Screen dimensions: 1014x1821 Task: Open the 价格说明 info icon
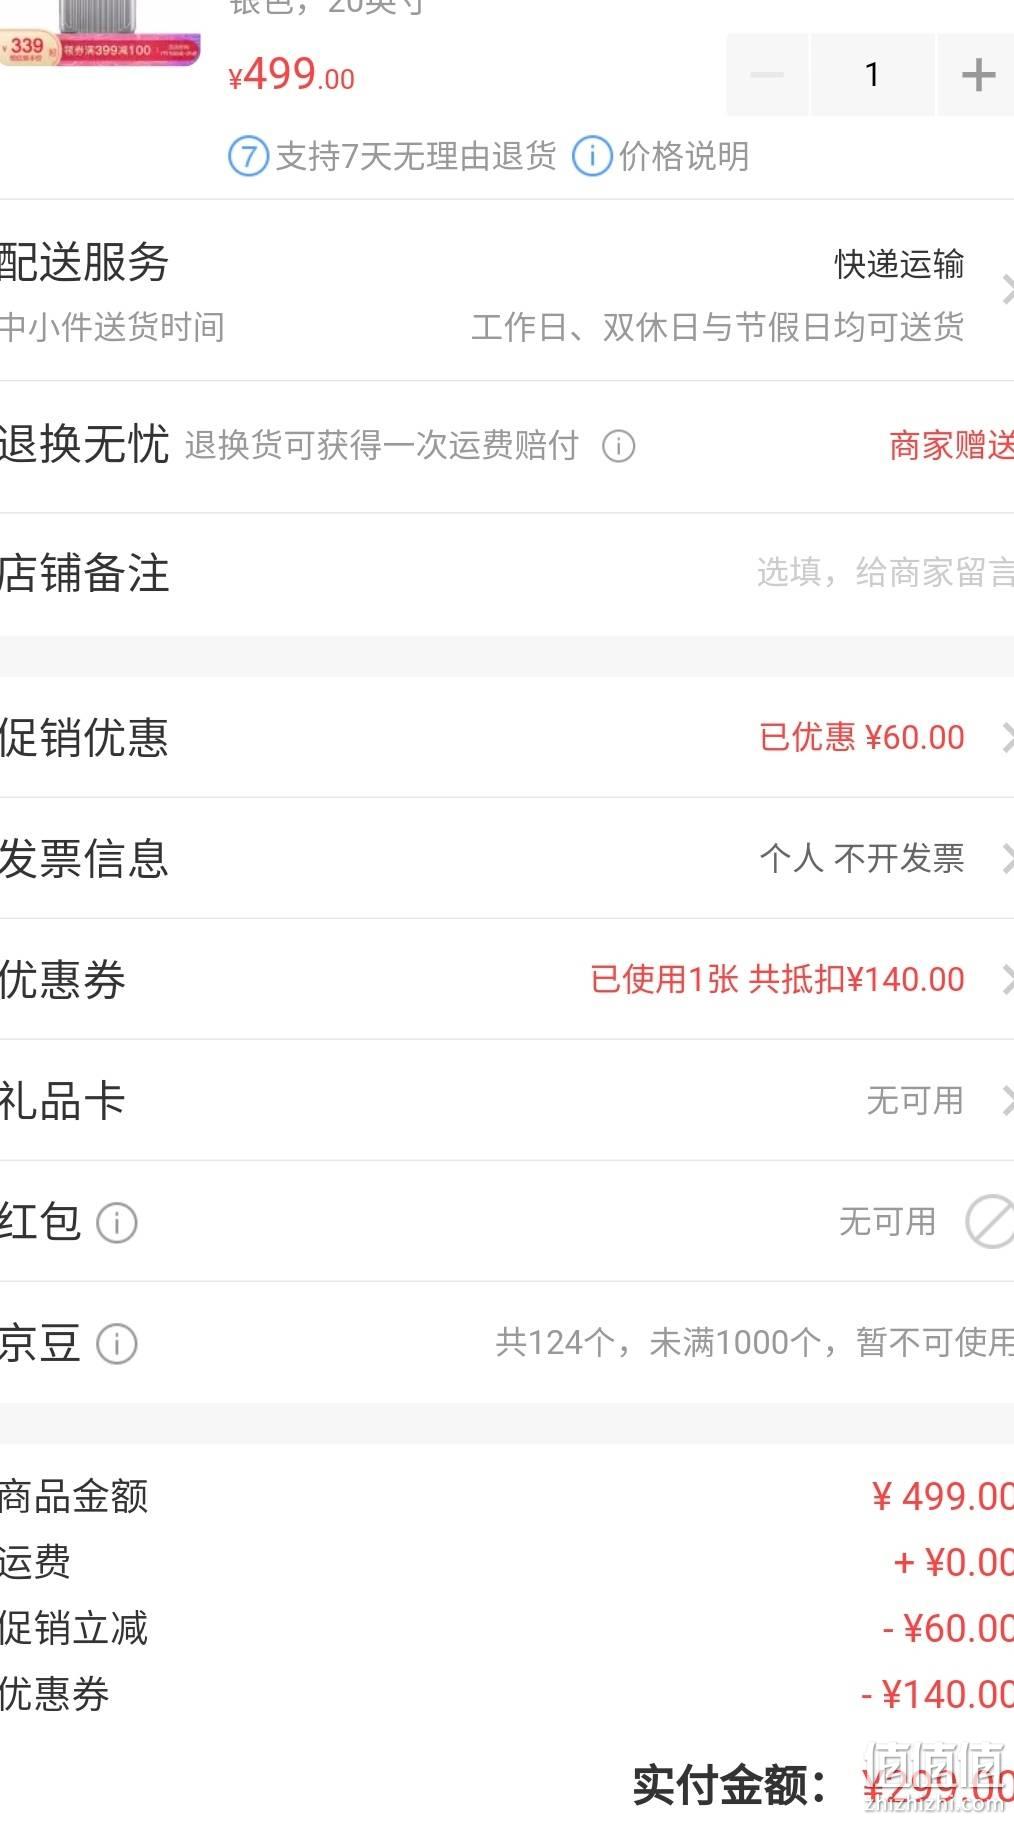(592, 157)
